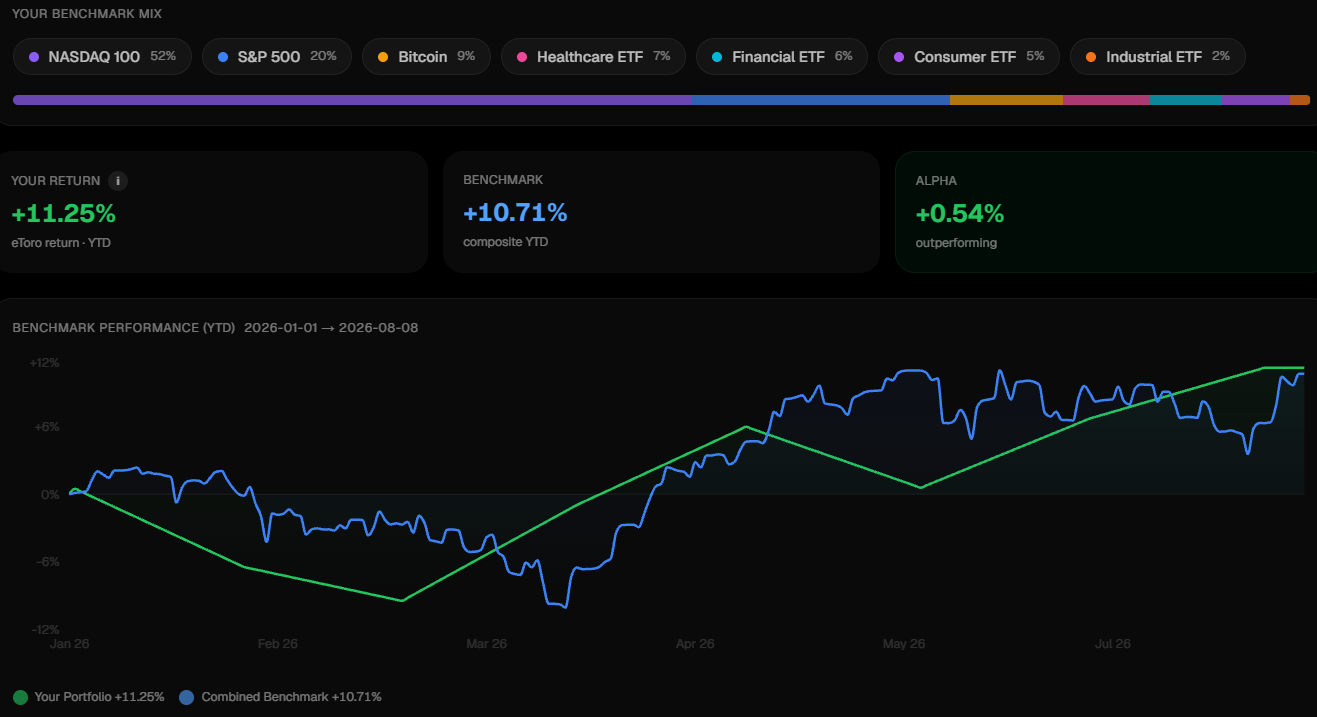Click the pink Healthcare ETF dot icon
The image size is (1317, 717).
pos(522,57)
